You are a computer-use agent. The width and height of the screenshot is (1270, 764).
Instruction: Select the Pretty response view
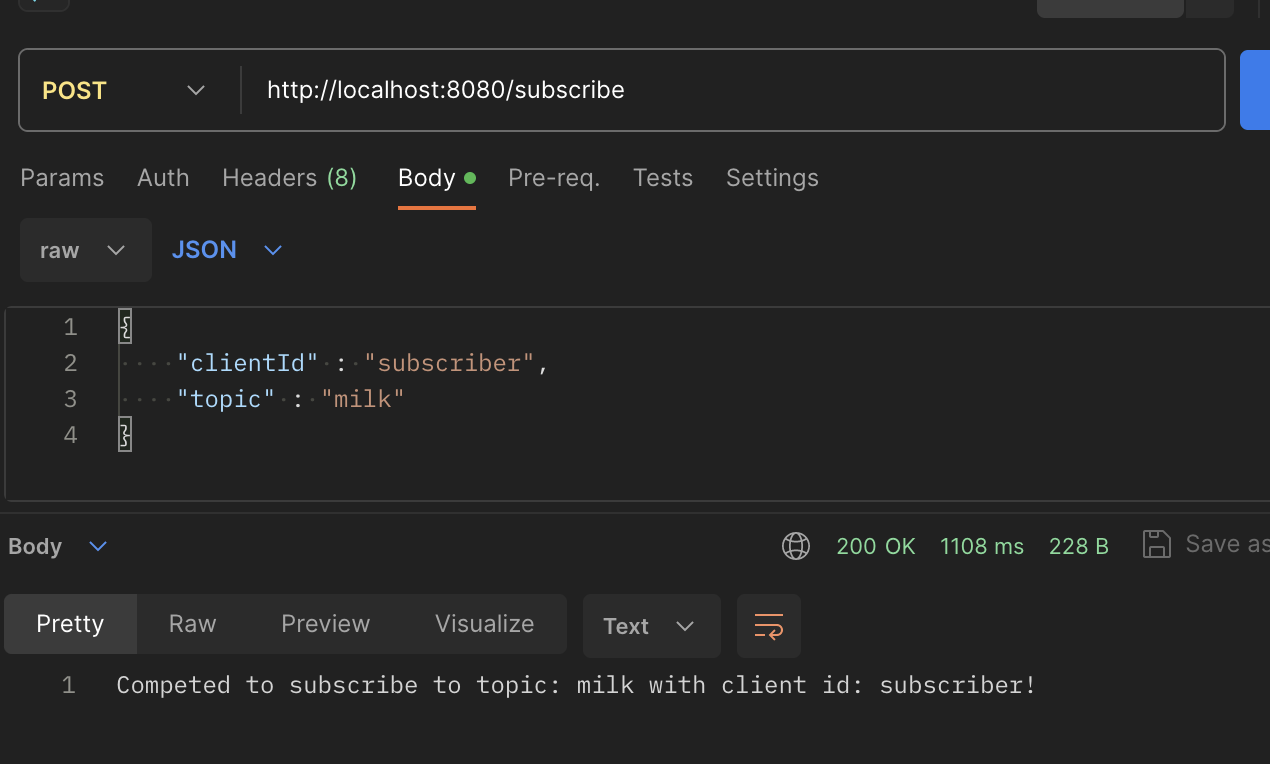[x=70, y=624]
